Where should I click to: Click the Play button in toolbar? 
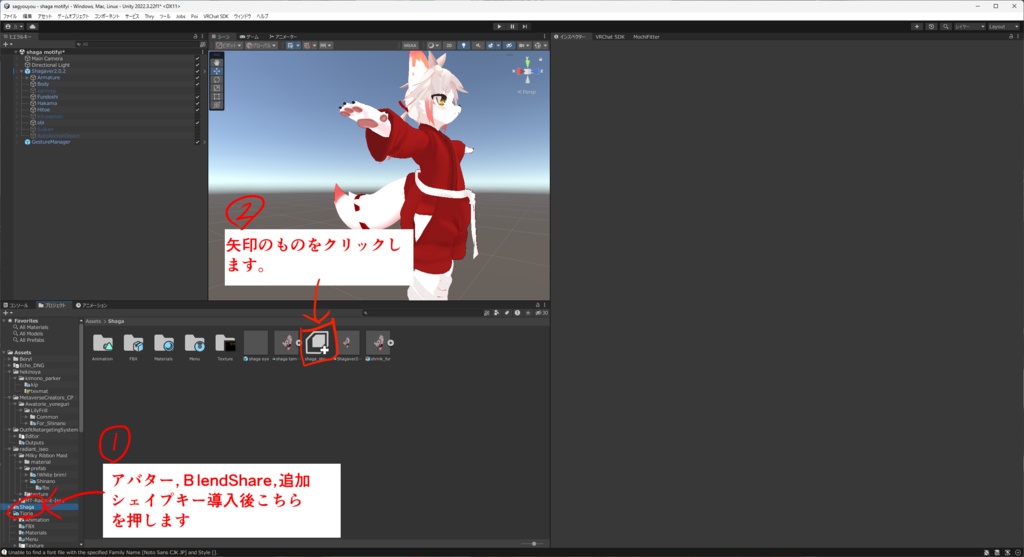(499, 27)
